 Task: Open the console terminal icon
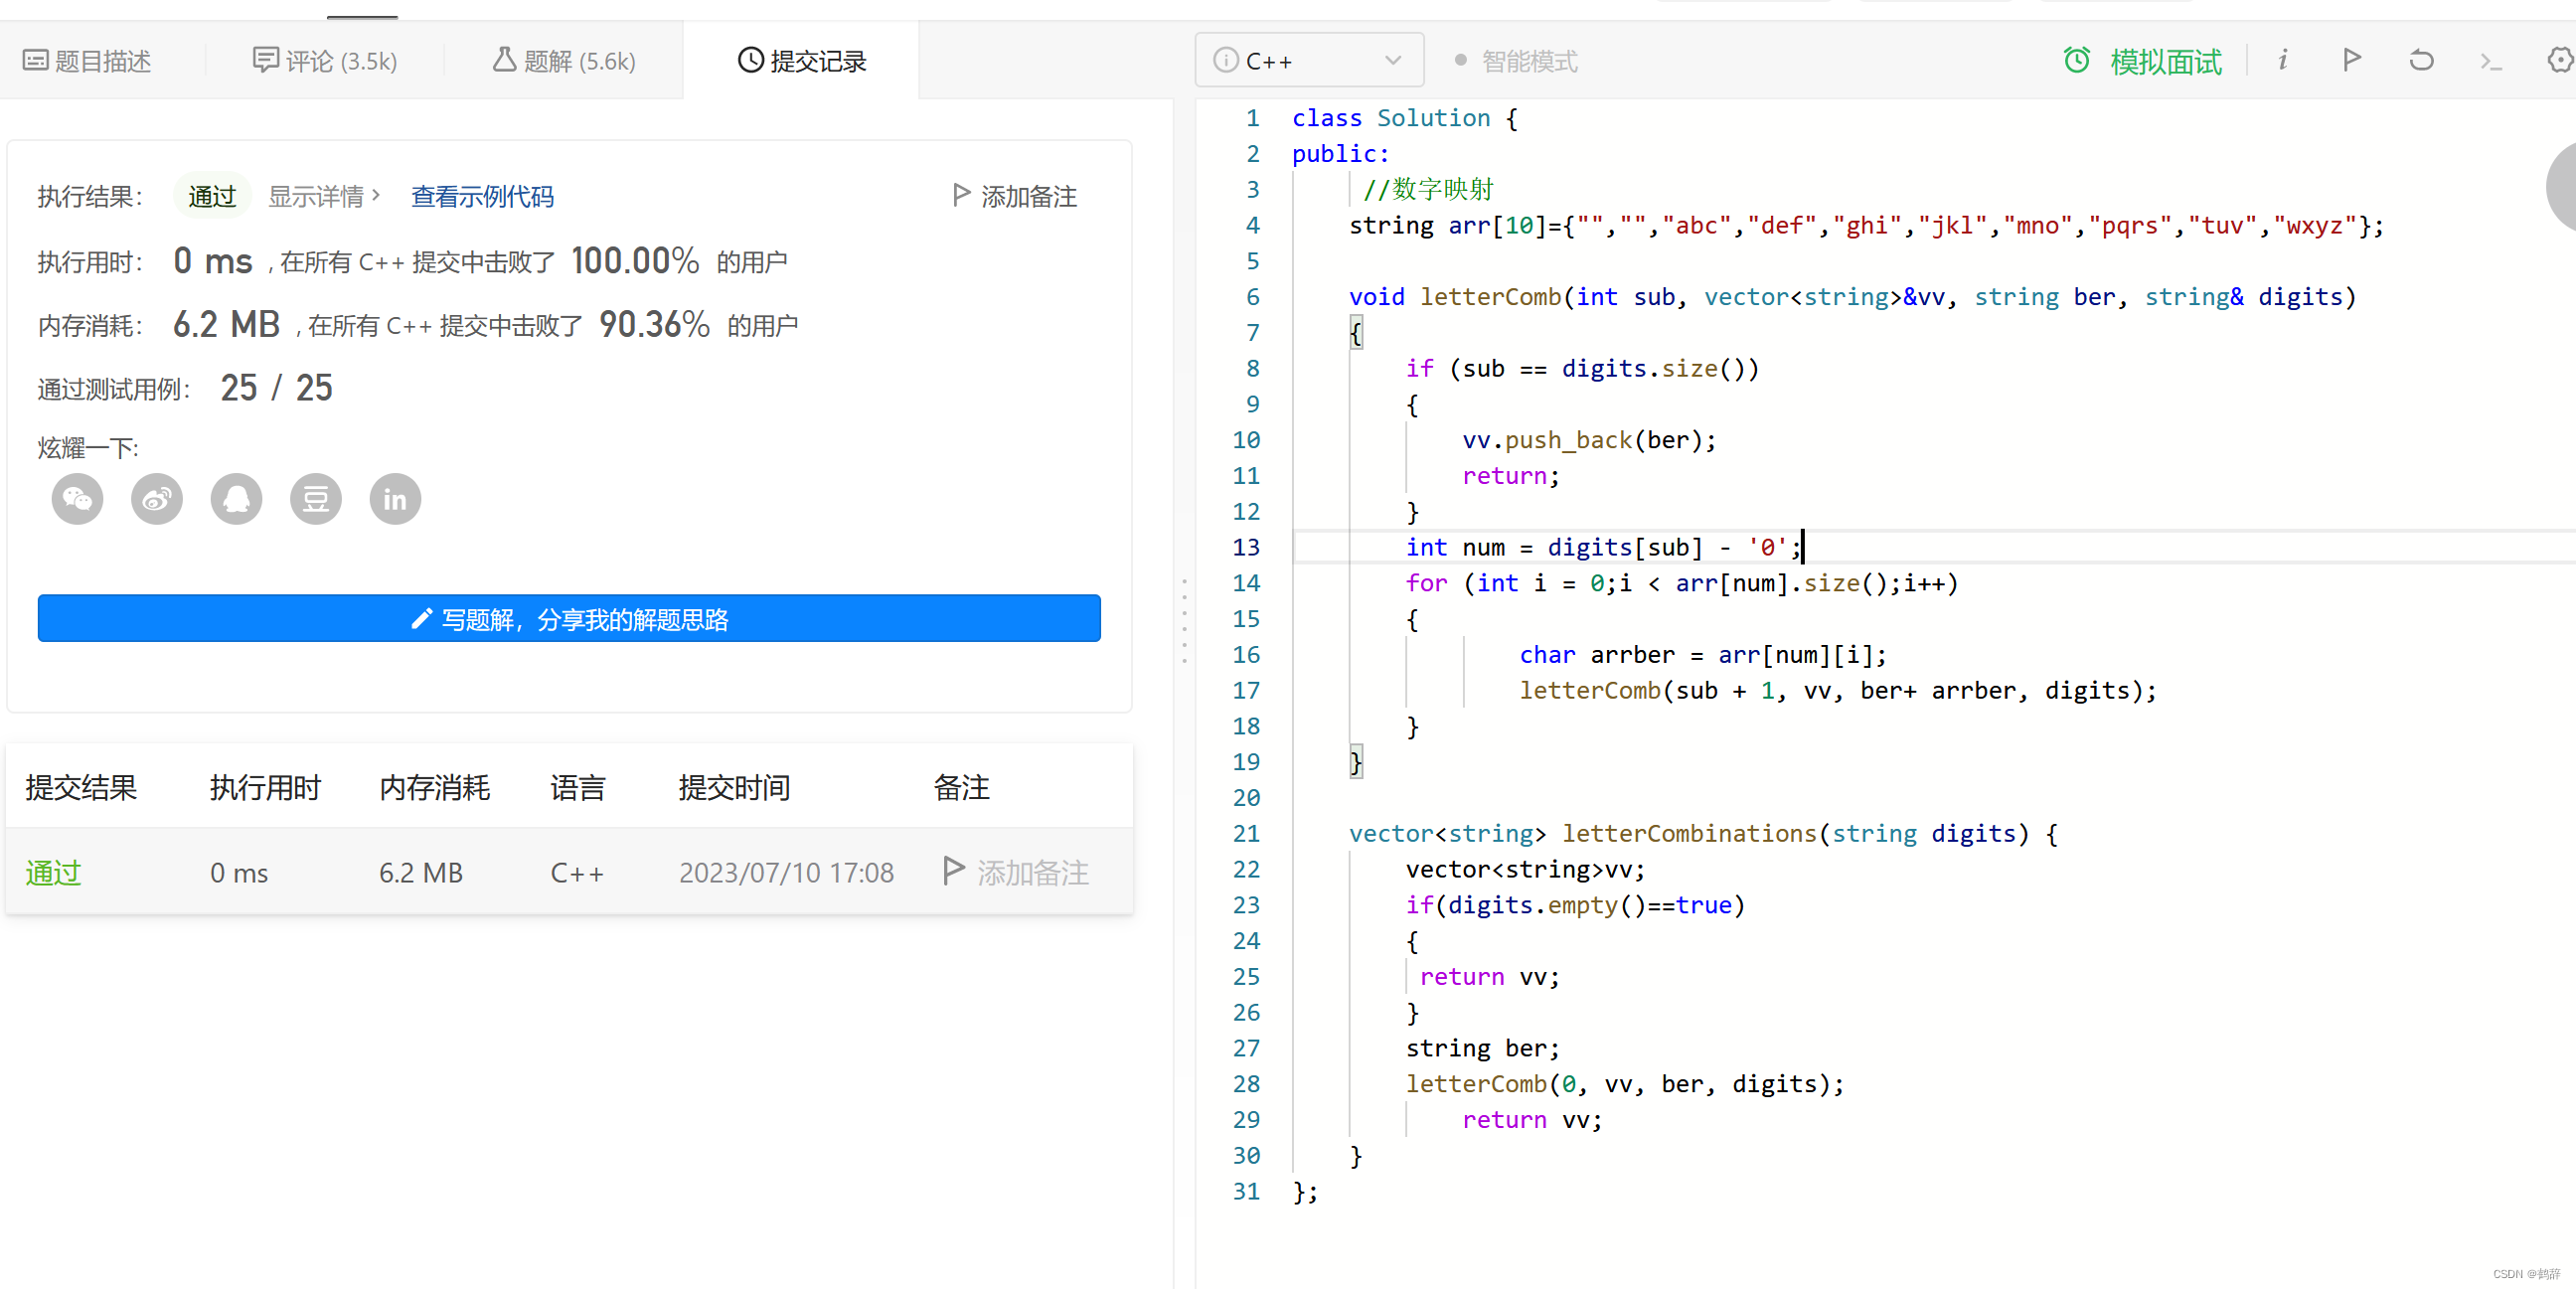point(2490,62)
